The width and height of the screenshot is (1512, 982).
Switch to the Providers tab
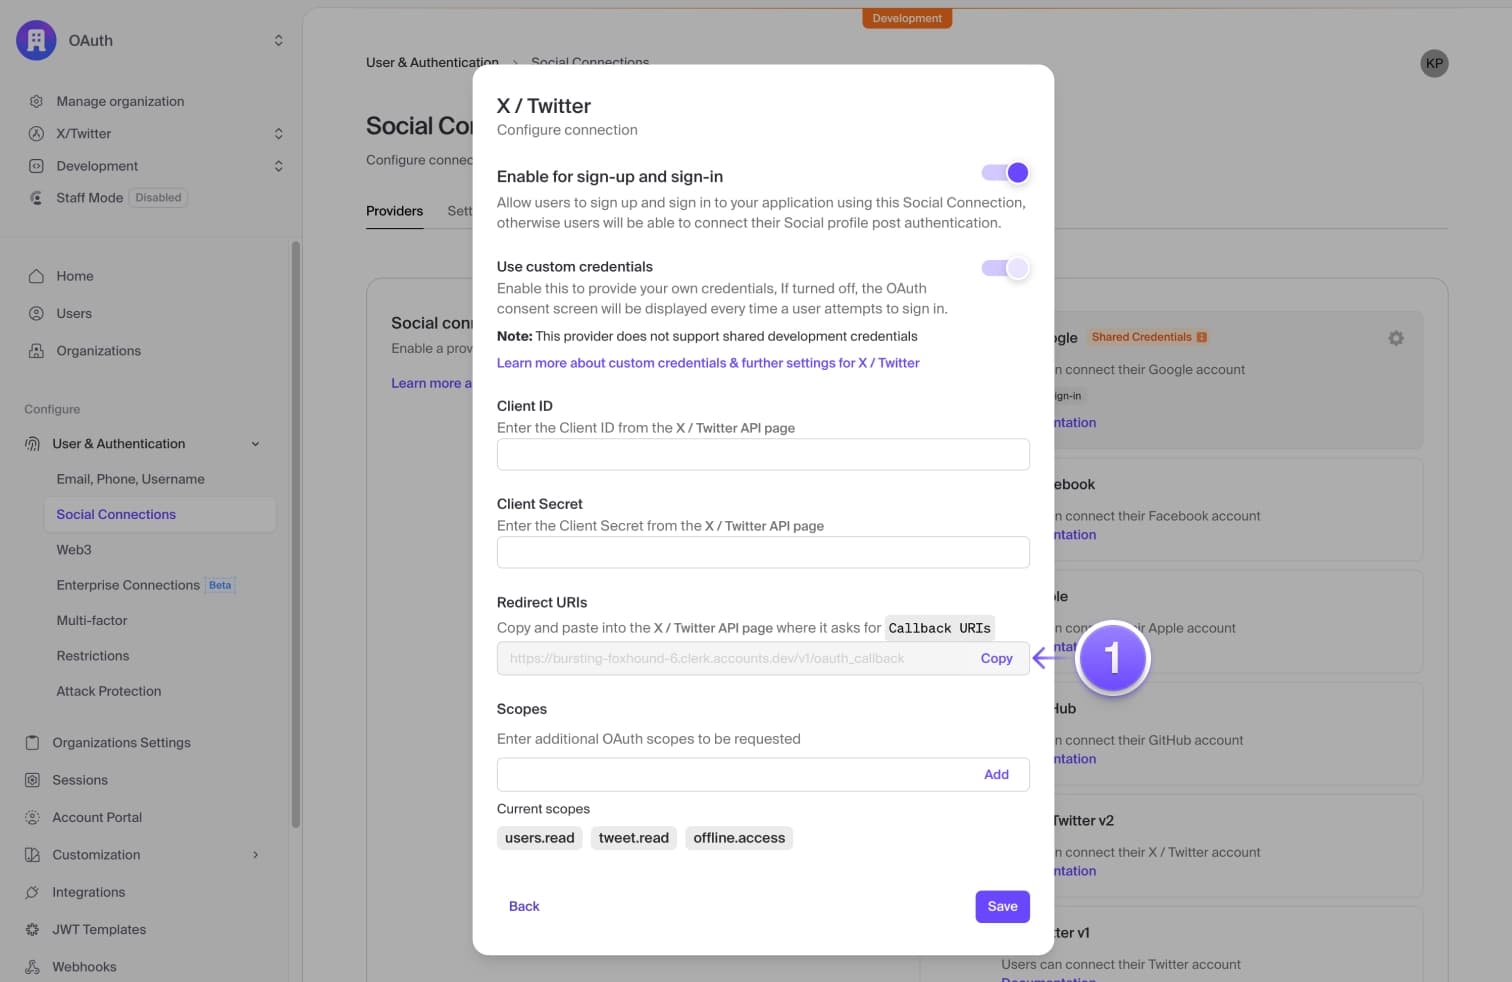tap(394, 211)
